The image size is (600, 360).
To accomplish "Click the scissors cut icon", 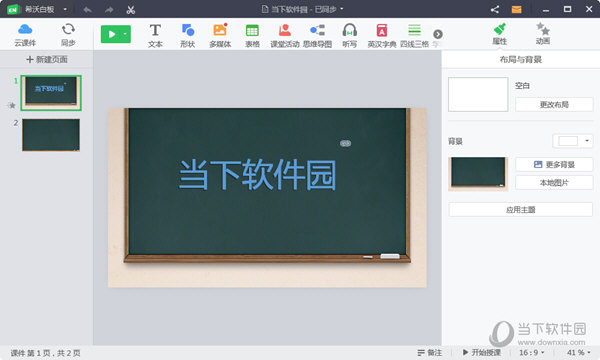I will click(130, 10).
